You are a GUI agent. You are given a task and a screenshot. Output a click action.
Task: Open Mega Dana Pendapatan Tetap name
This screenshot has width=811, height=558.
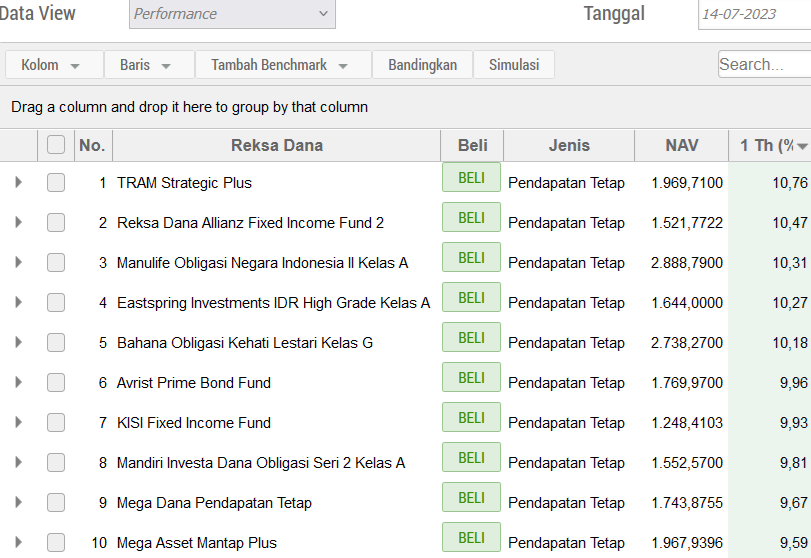214,503
